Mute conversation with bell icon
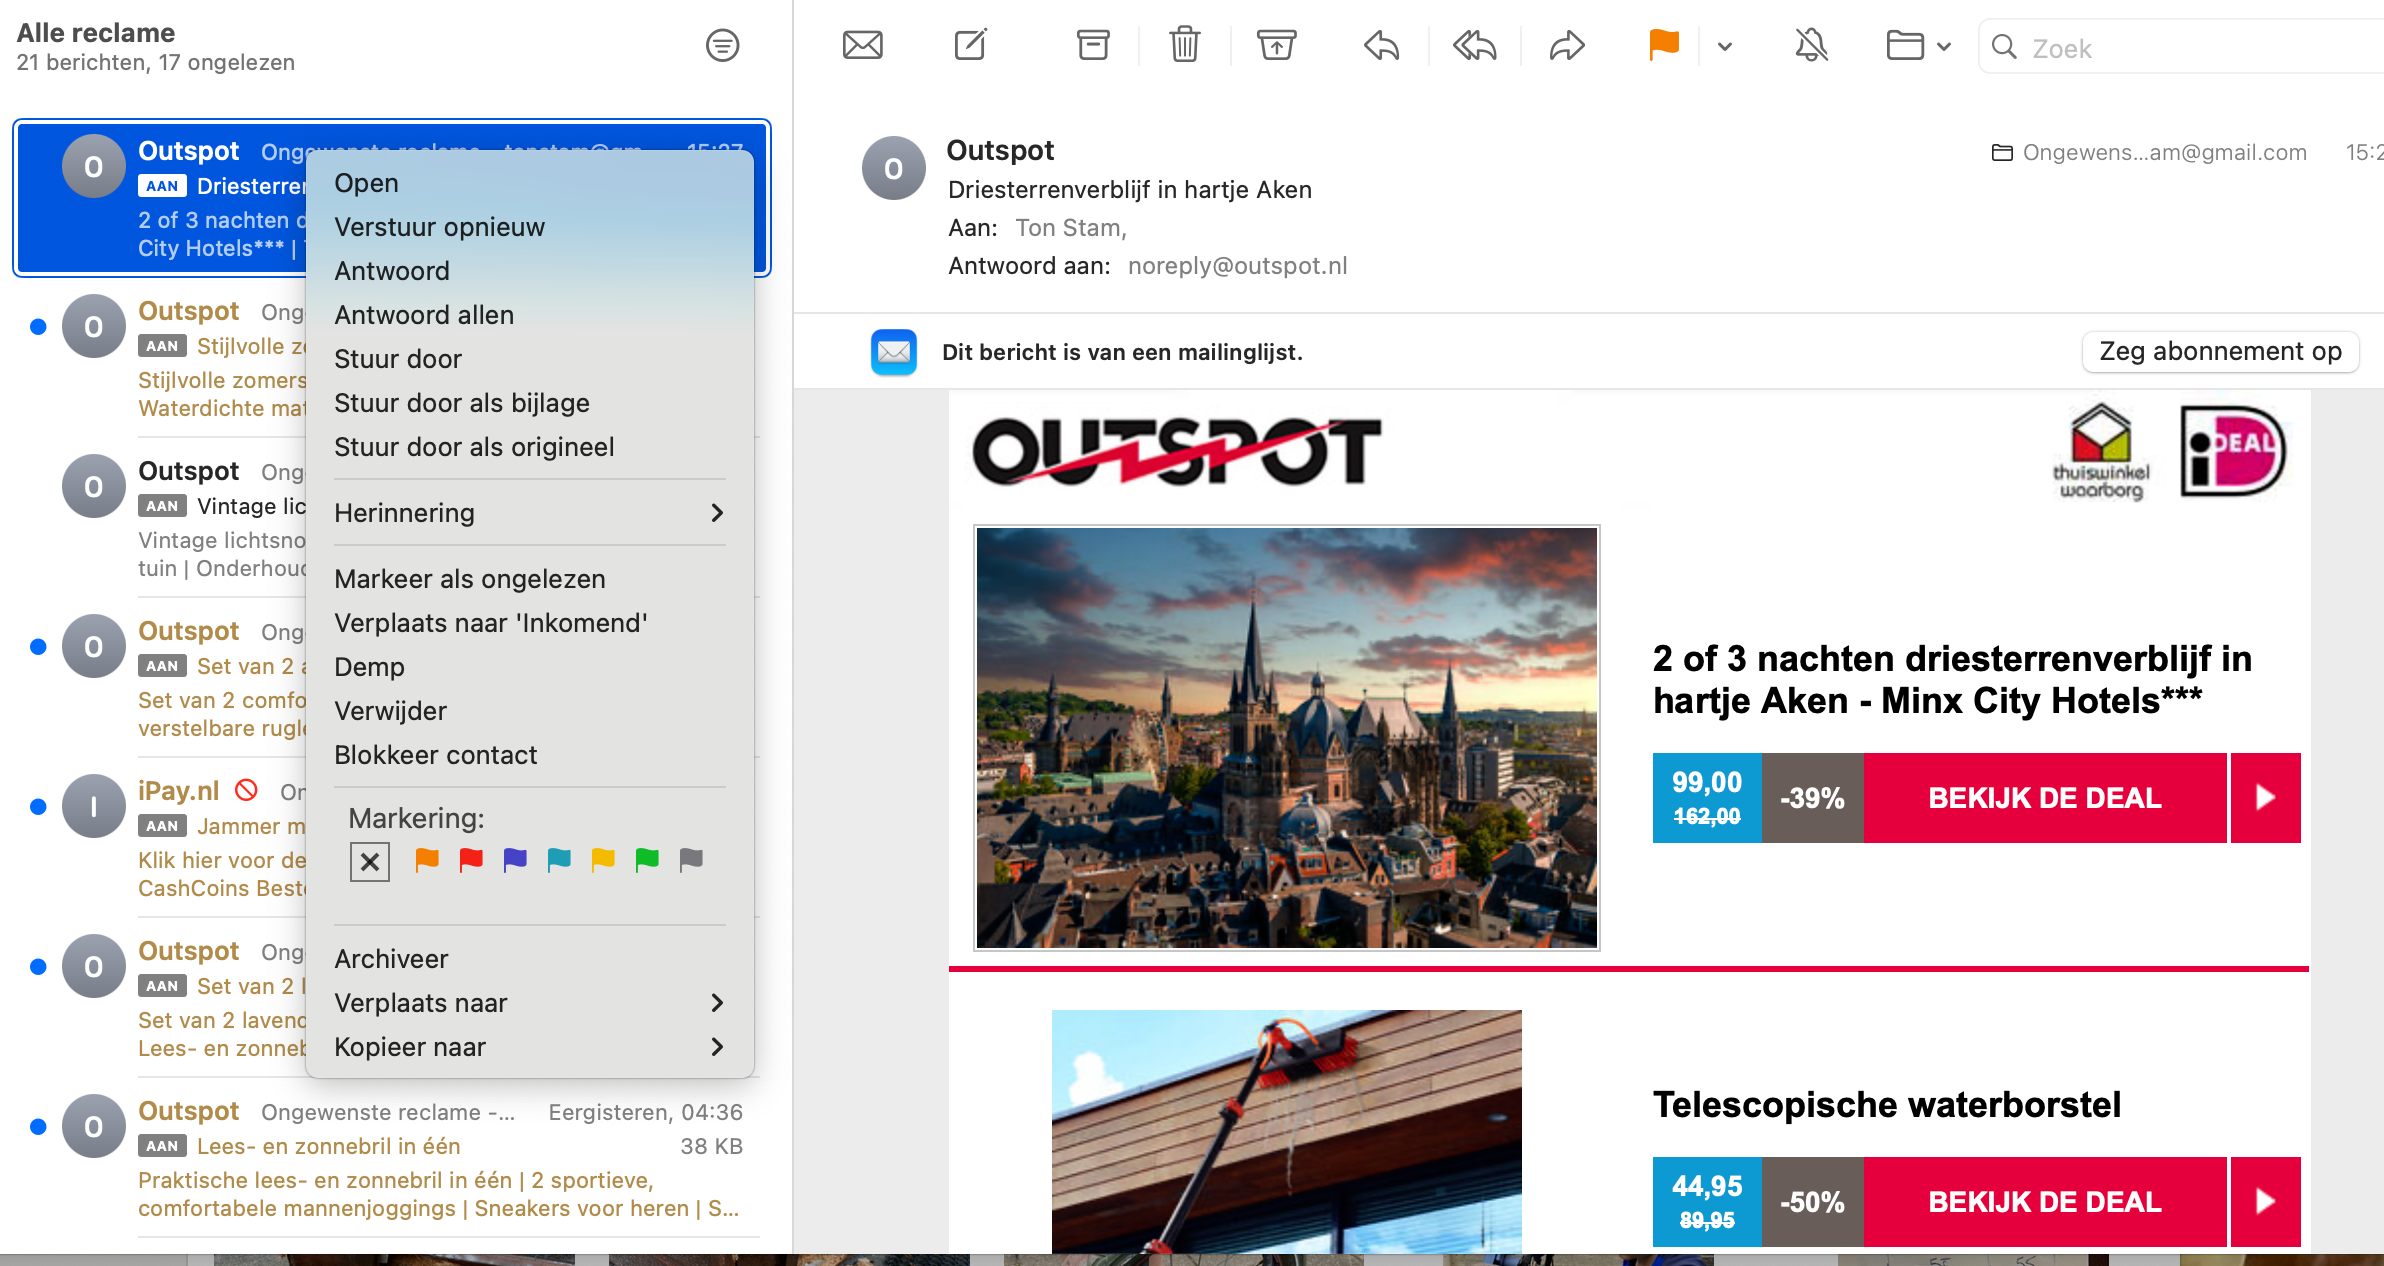Viewport: 2384px width, 1266px height. click(1811, 45)
